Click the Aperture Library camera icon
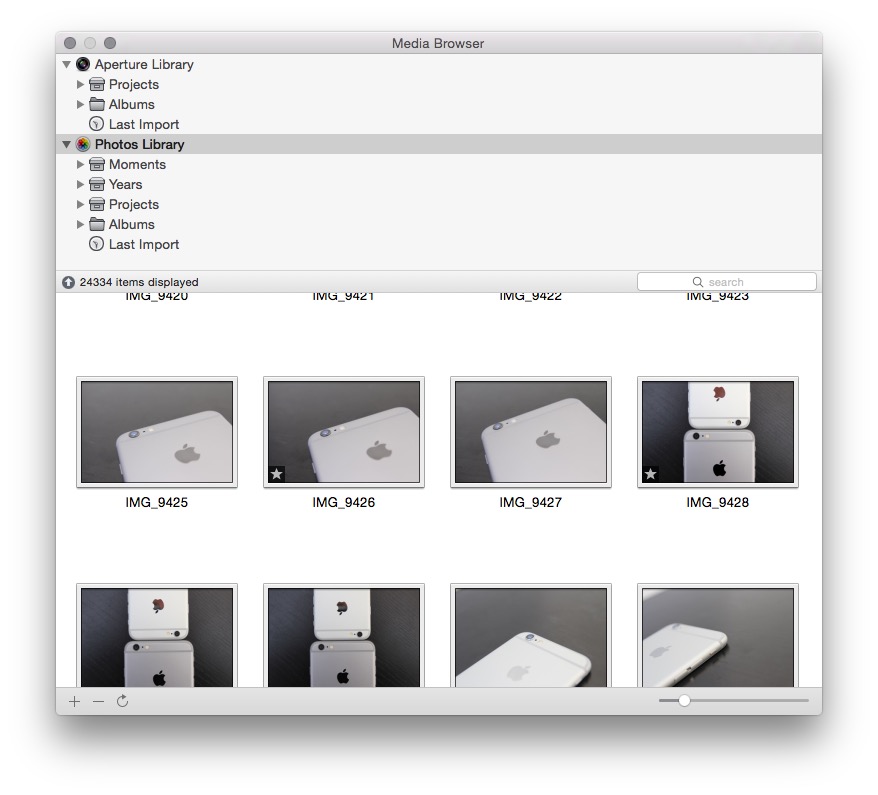The height and width of the screenshot is (795, 878). pos(83,64)
